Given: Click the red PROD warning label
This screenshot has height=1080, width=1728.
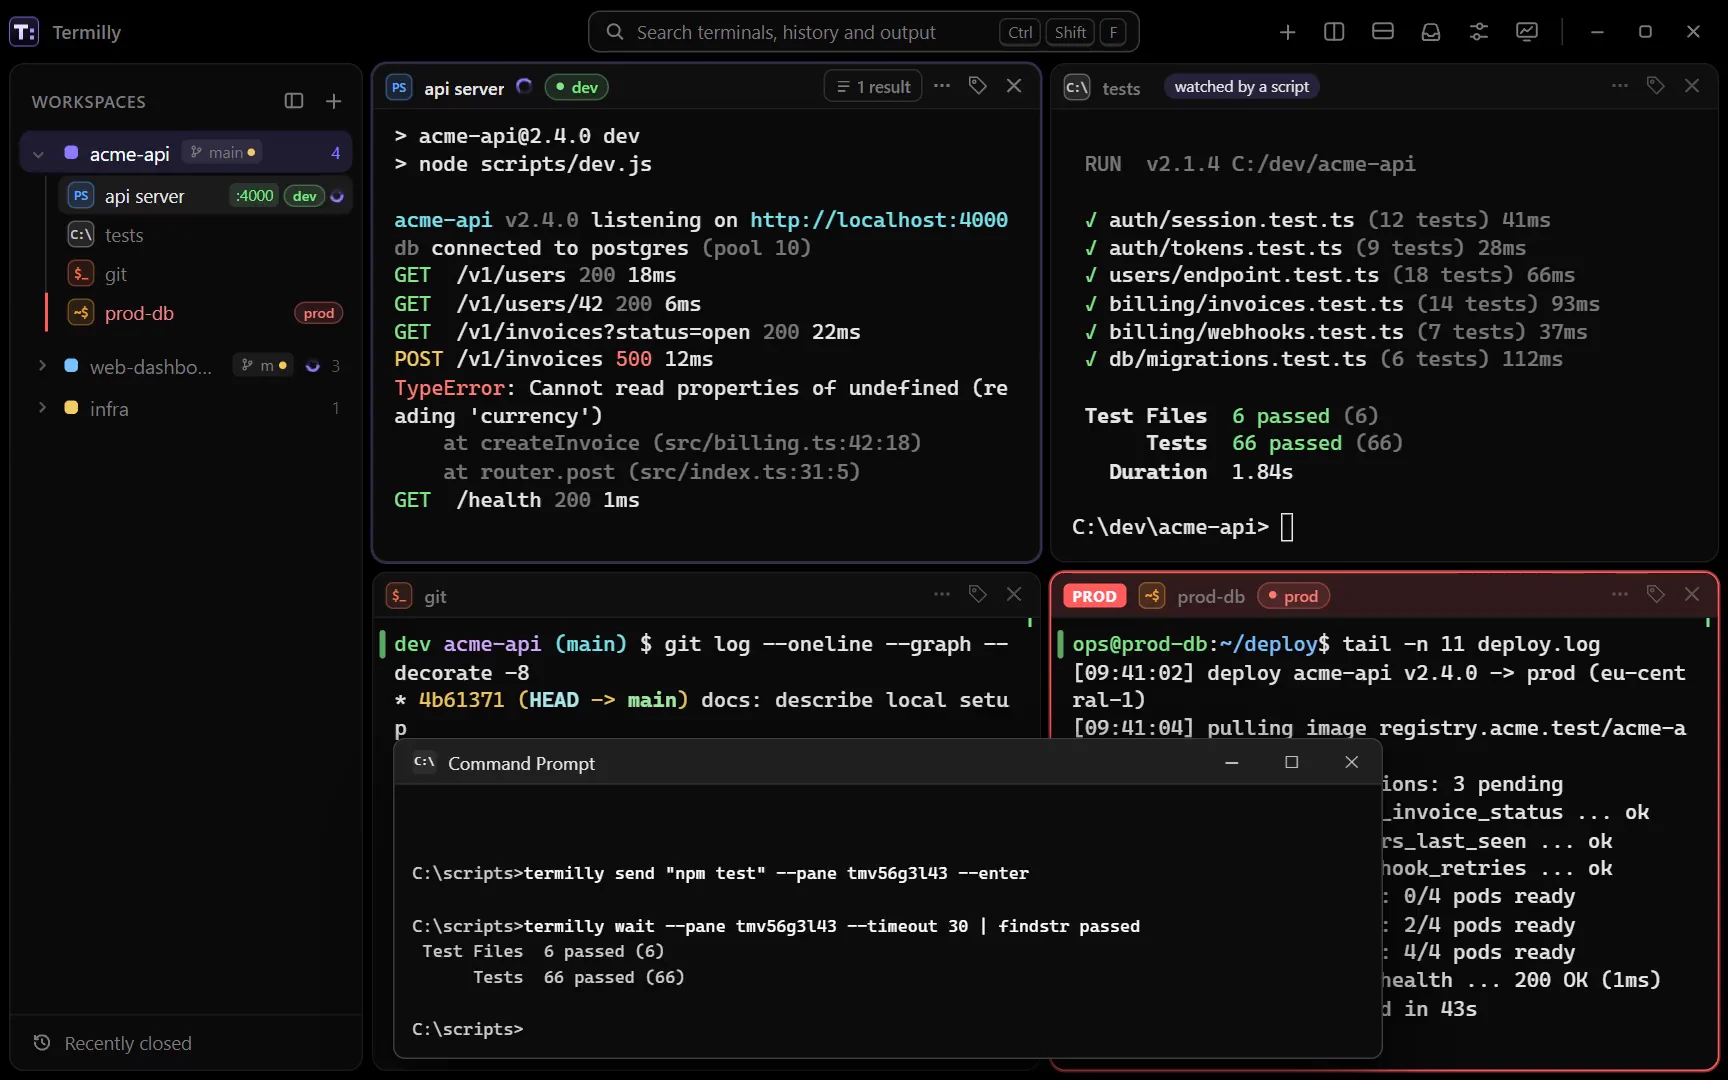Looking at the screenshot, I should [1094, 596].
